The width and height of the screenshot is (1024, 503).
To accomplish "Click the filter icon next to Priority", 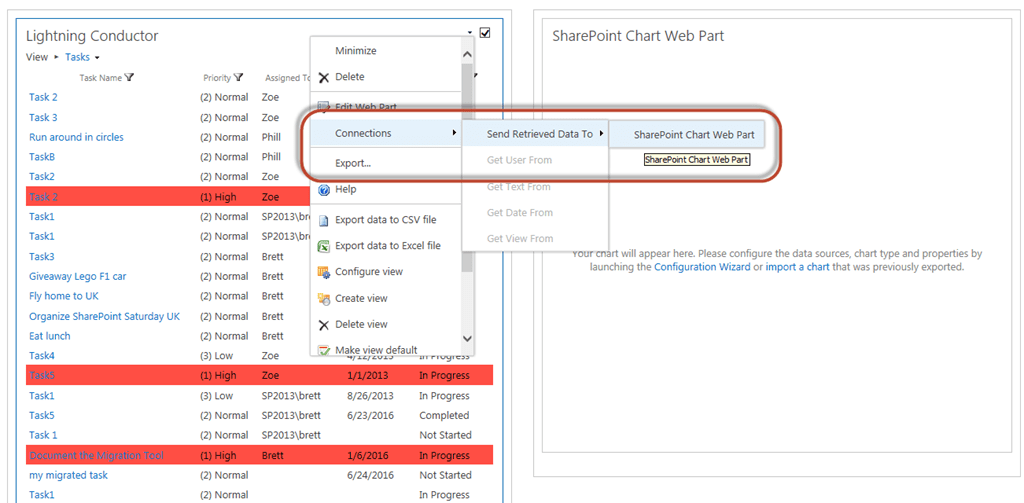I will click(238, 78).
